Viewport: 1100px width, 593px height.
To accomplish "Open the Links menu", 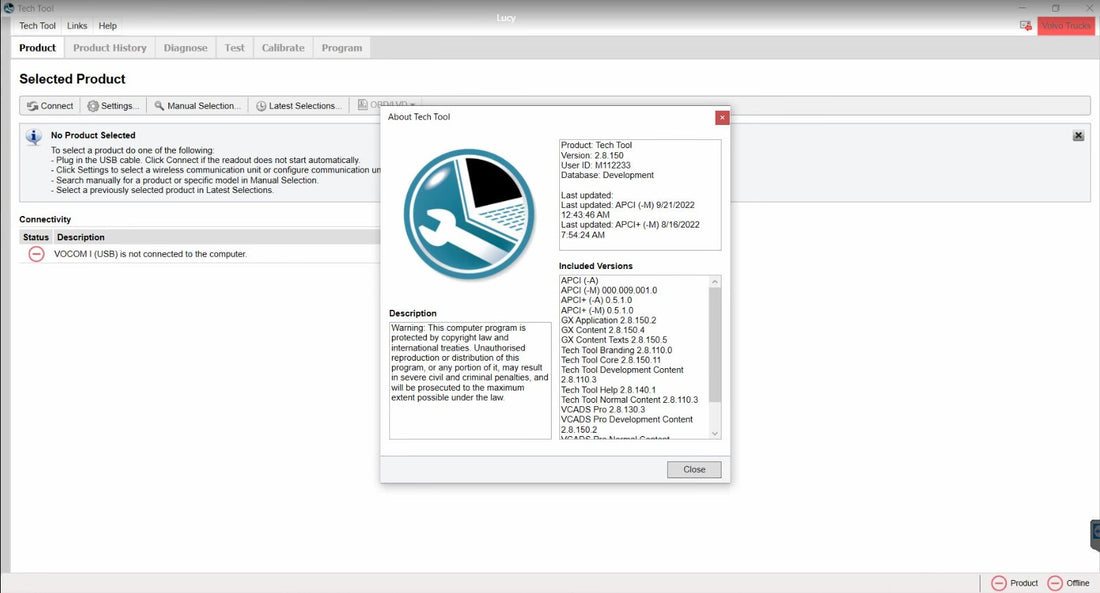I will tap(77, 26).
